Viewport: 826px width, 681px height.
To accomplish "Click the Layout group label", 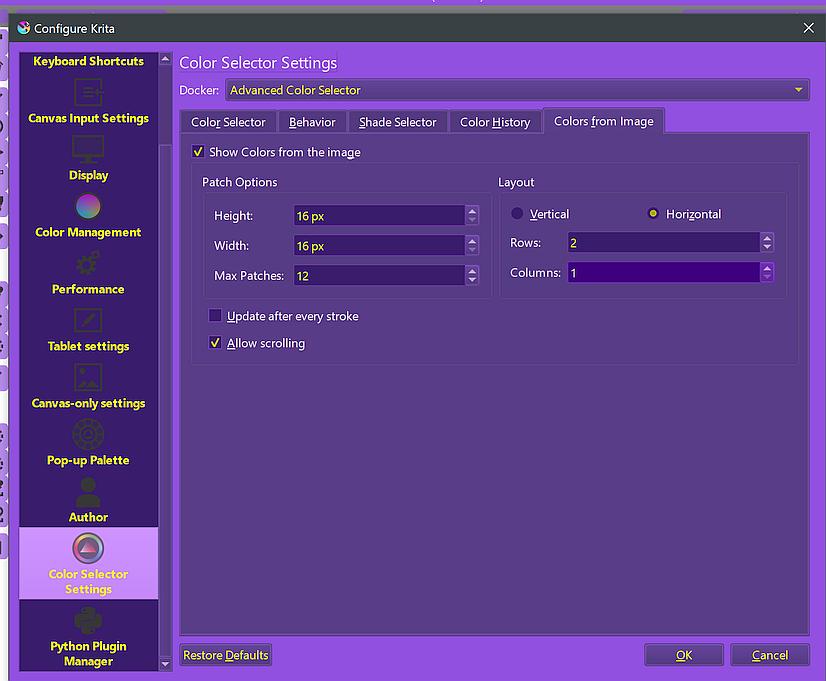I will coord(516,182).
